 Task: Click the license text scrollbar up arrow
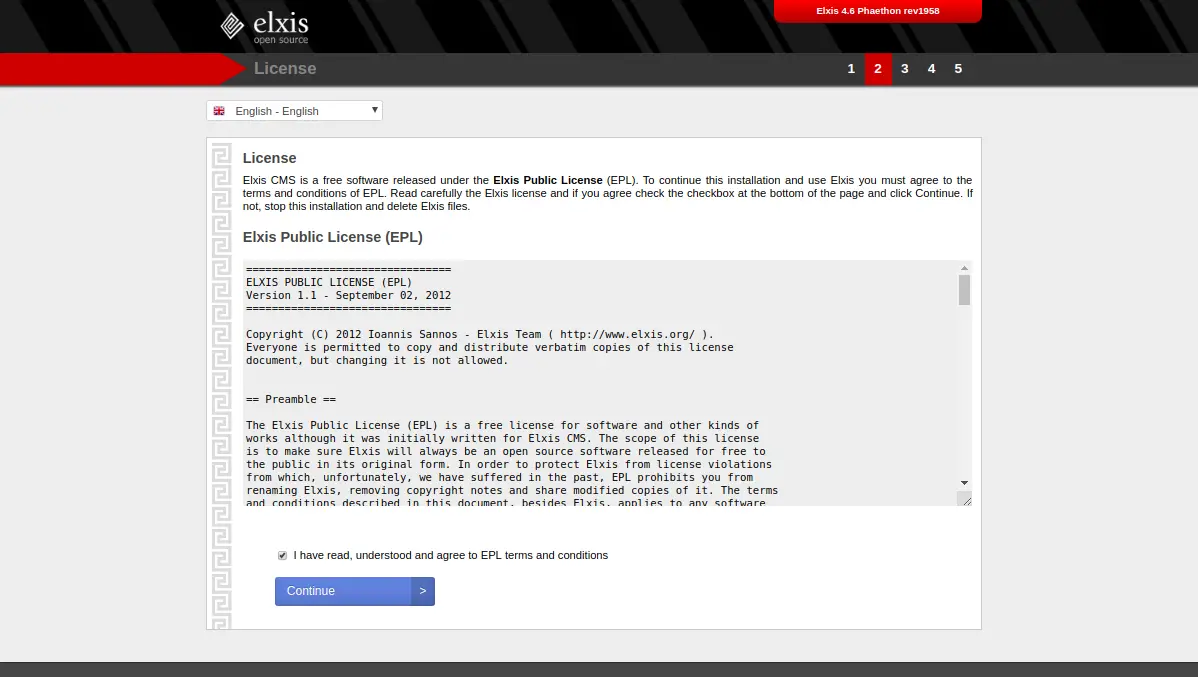pos(964,268)
